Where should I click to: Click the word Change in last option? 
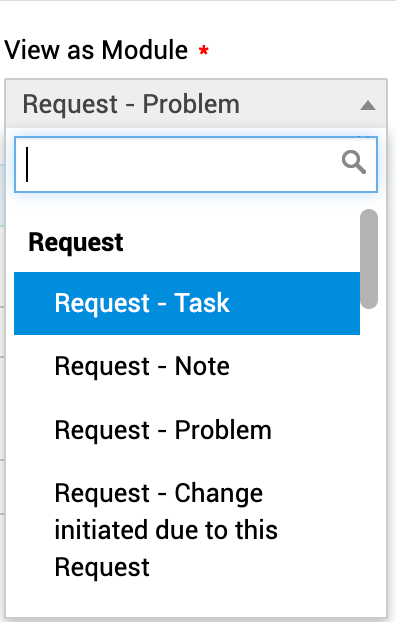click(x=219, y=494)
